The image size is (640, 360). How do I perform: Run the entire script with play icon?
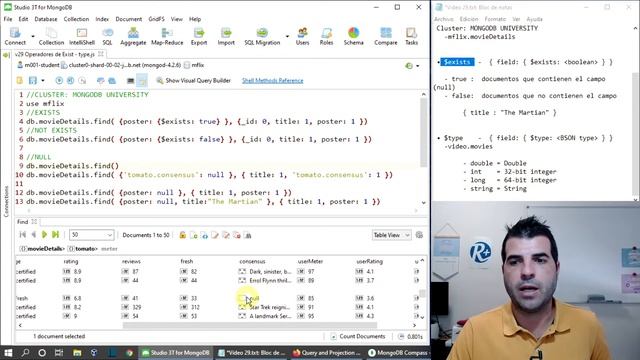click(59, 80)
